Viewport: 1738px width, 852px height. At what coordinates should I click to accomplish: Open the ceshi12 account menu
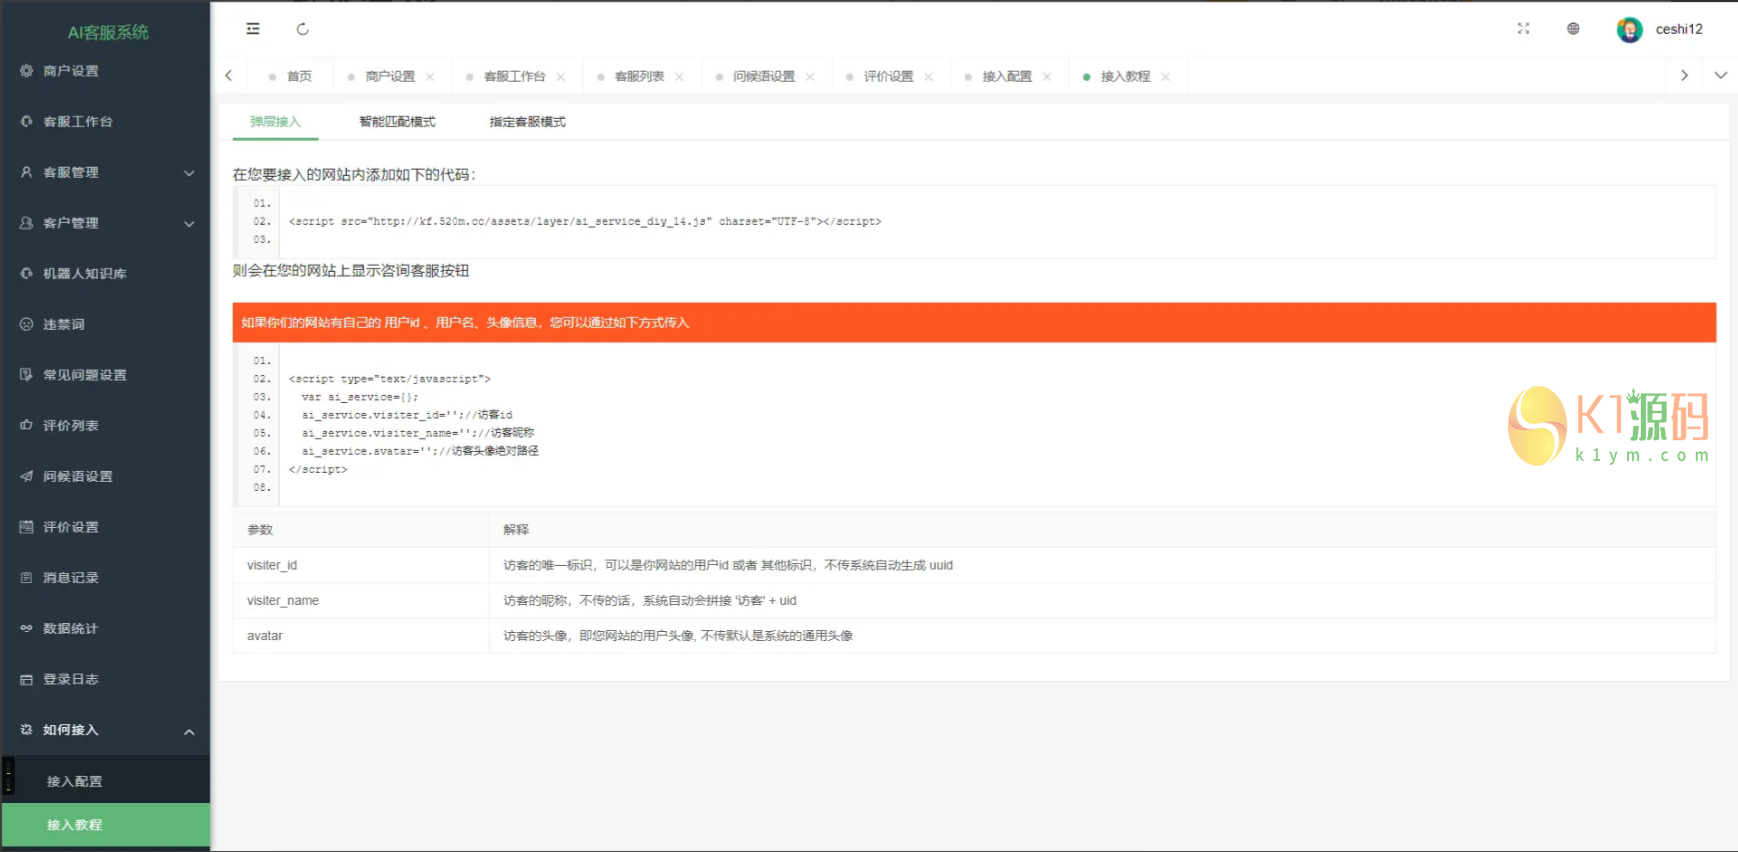pos(1679,29)
